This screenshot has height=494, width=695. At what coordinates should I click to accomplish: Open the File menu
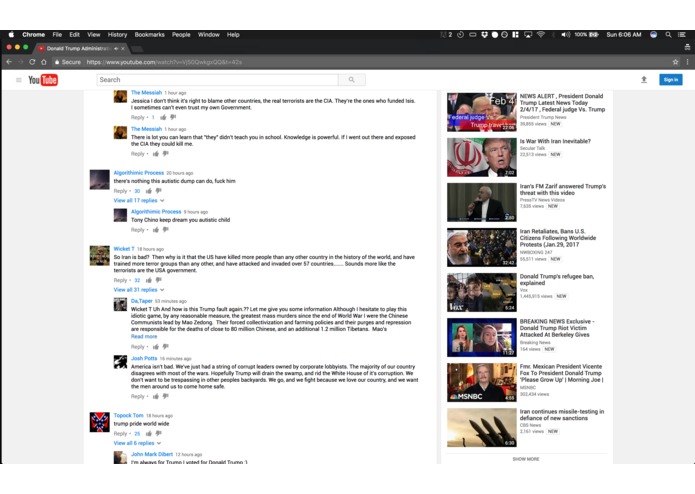click(x=57, y=35)
